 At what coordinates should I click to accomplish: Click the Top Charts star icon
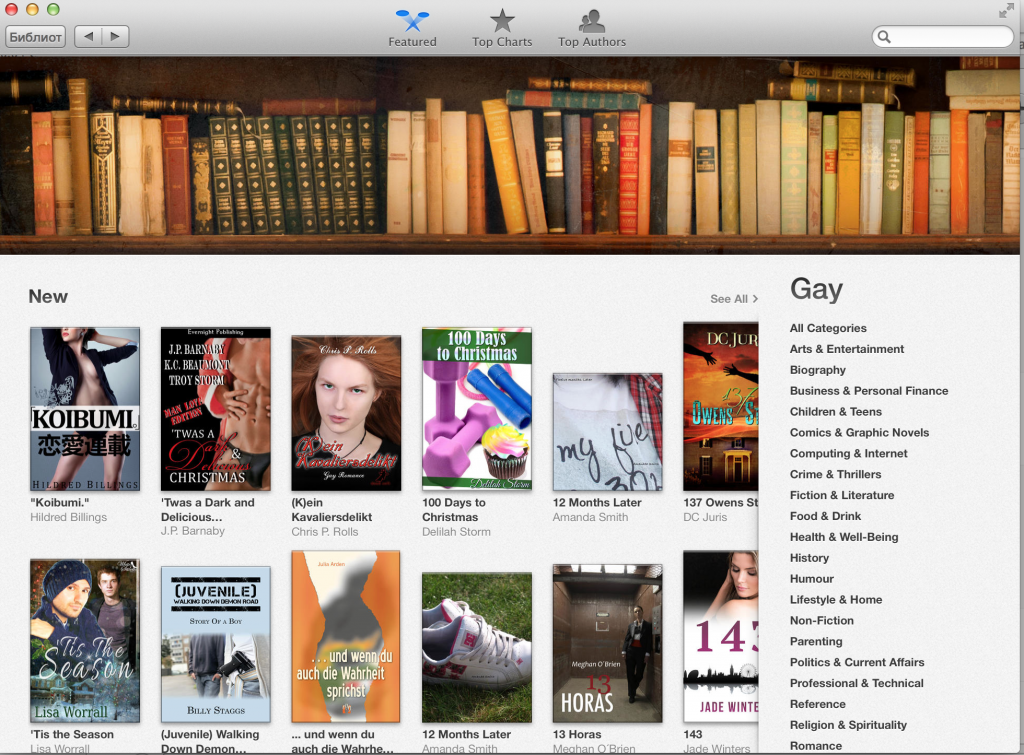pos(502,20)
